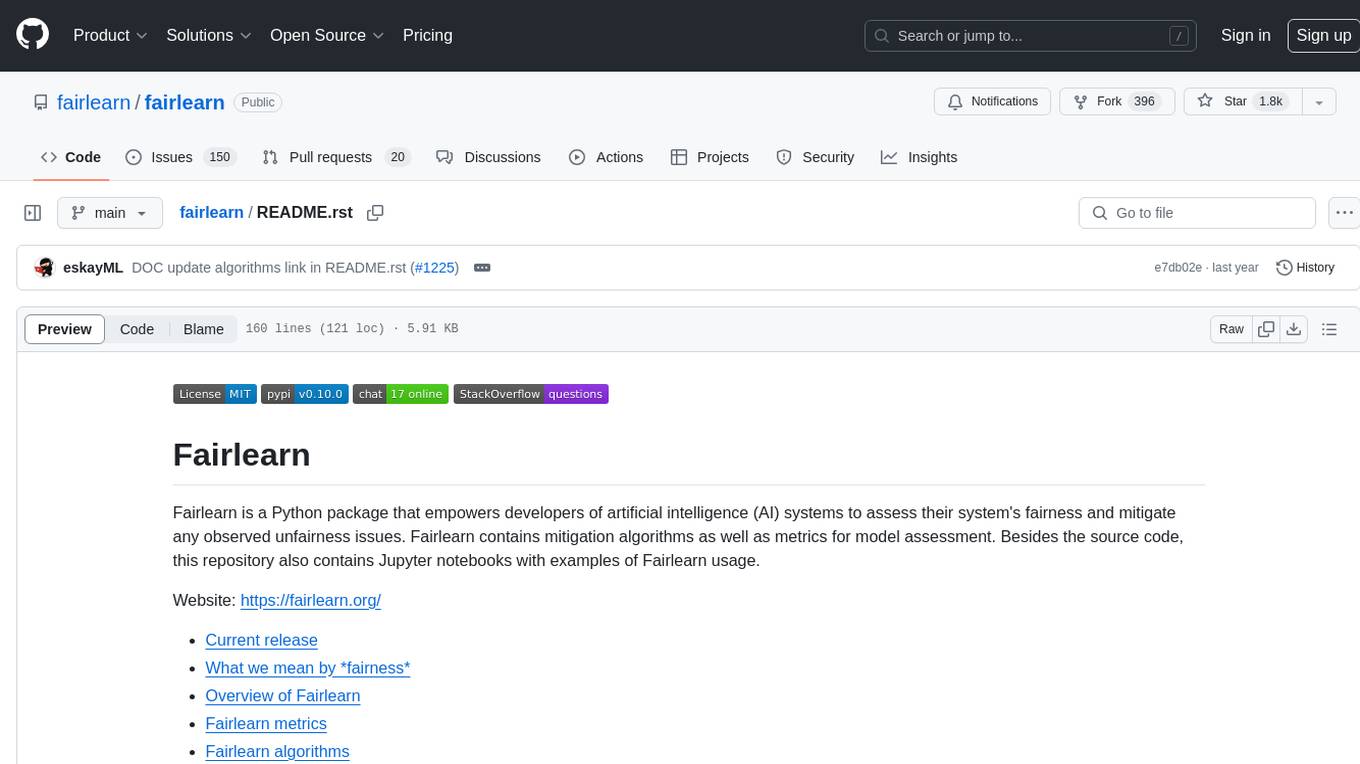Expand the Solutions menu

(x=209, y=35)
